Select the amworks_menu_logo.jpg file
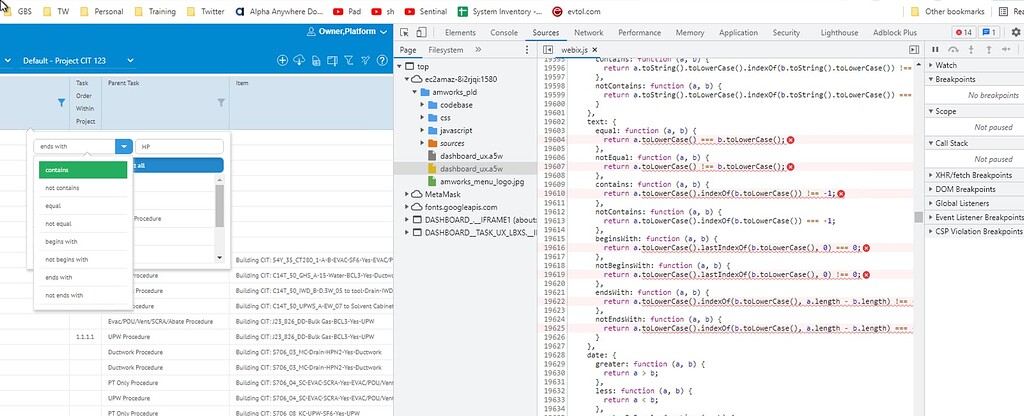Image resolution: width=1024 pixels, height=416 pixels. [x=482, y=182]
